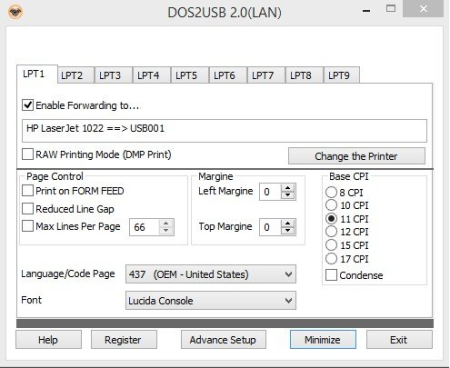The image size is (450, 368).
Task: Decrease Max Lines Per Page value
Action: click(x=166, y=231)
